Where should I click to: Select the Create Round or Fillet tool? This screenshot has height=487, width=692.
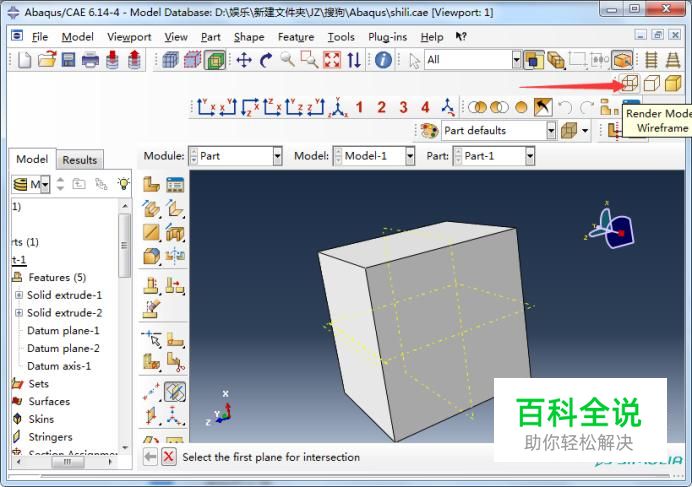click(151, 257)
